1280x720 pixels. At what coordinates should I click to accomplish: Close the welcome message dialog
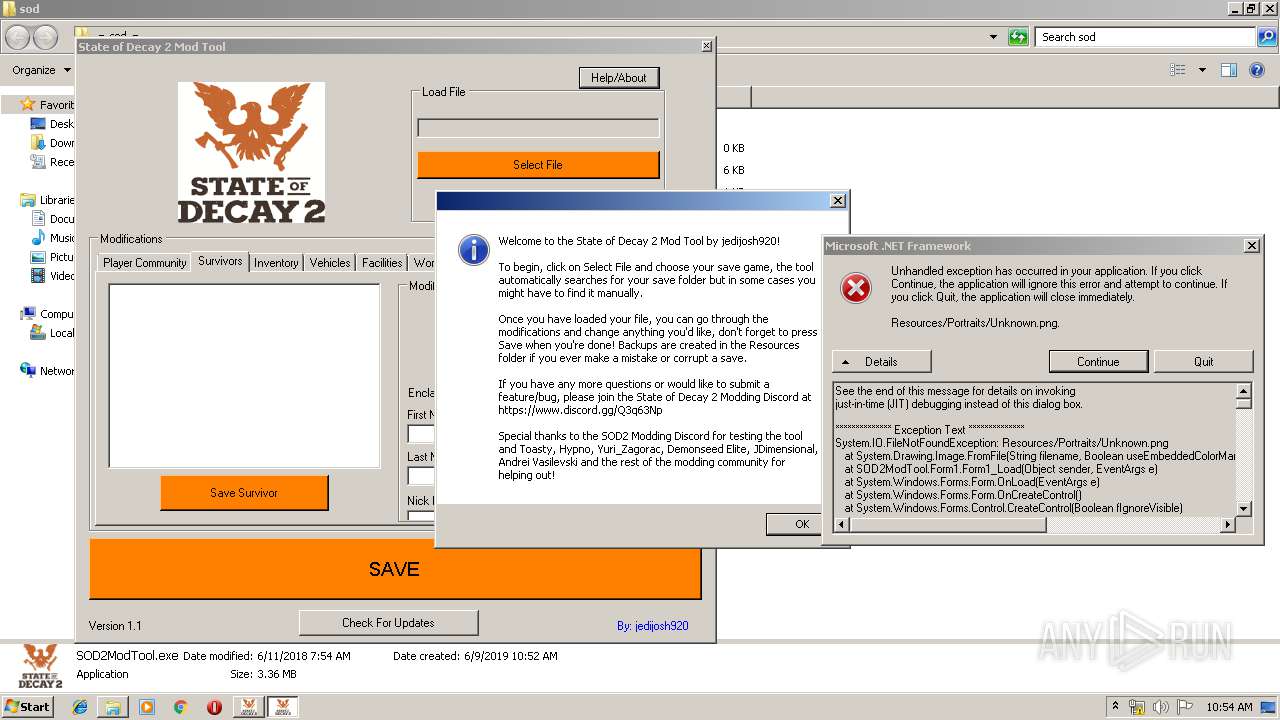pyautogui.click(x=838, y=201)
